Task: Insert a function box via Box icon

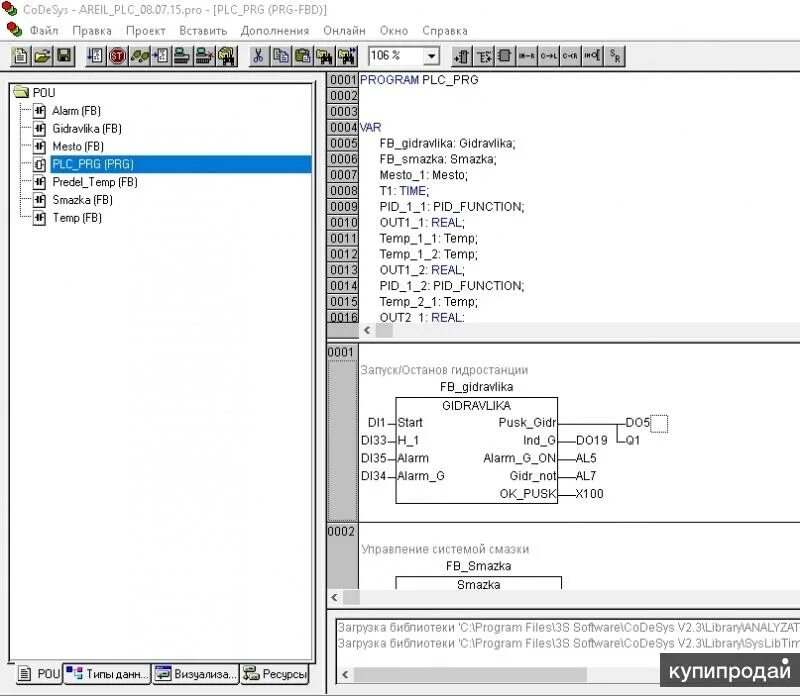Action: [x=505, y=56]
